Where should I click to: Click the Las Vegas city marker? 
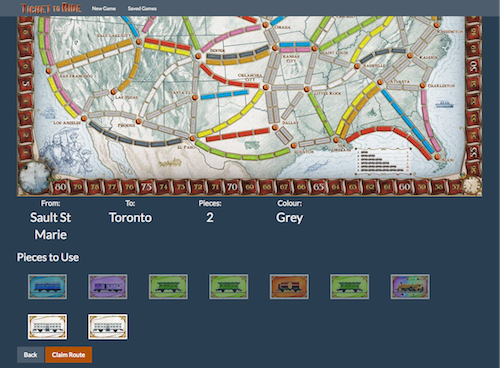(113, 91)
